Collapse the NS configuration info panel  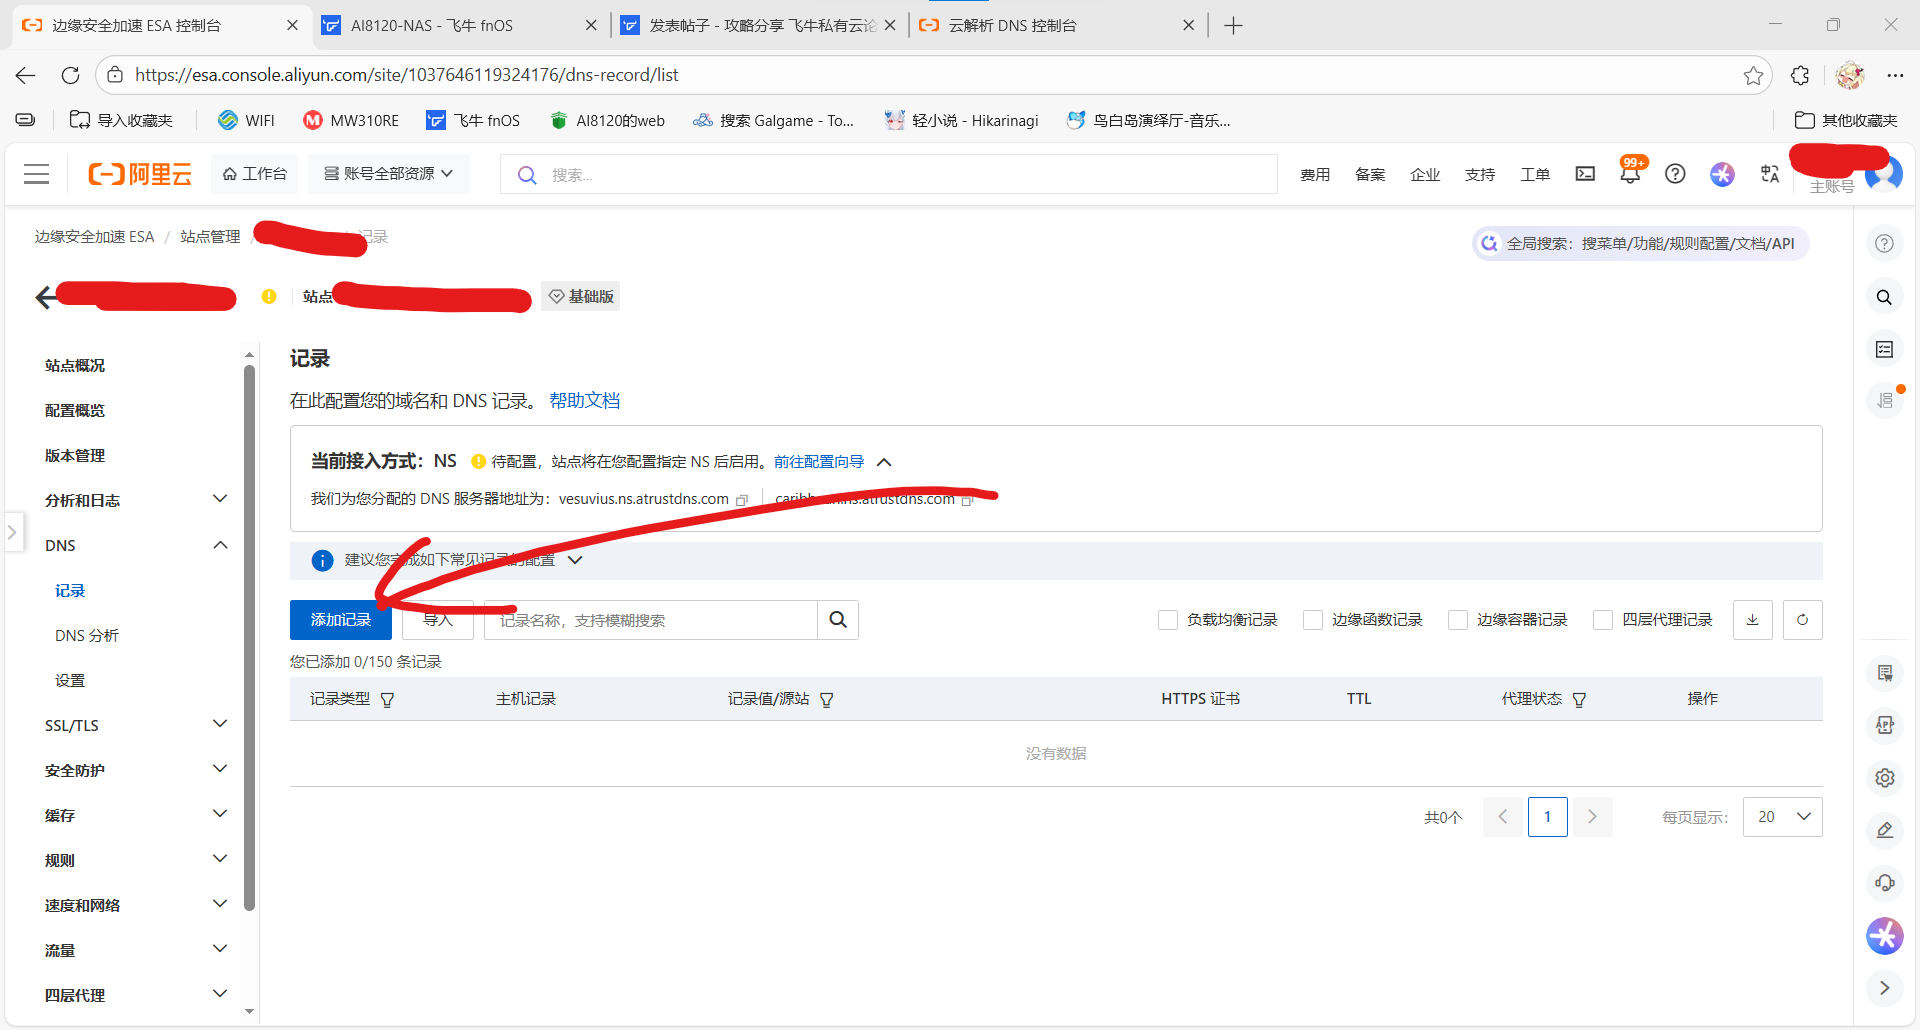[x=884, y=462]
